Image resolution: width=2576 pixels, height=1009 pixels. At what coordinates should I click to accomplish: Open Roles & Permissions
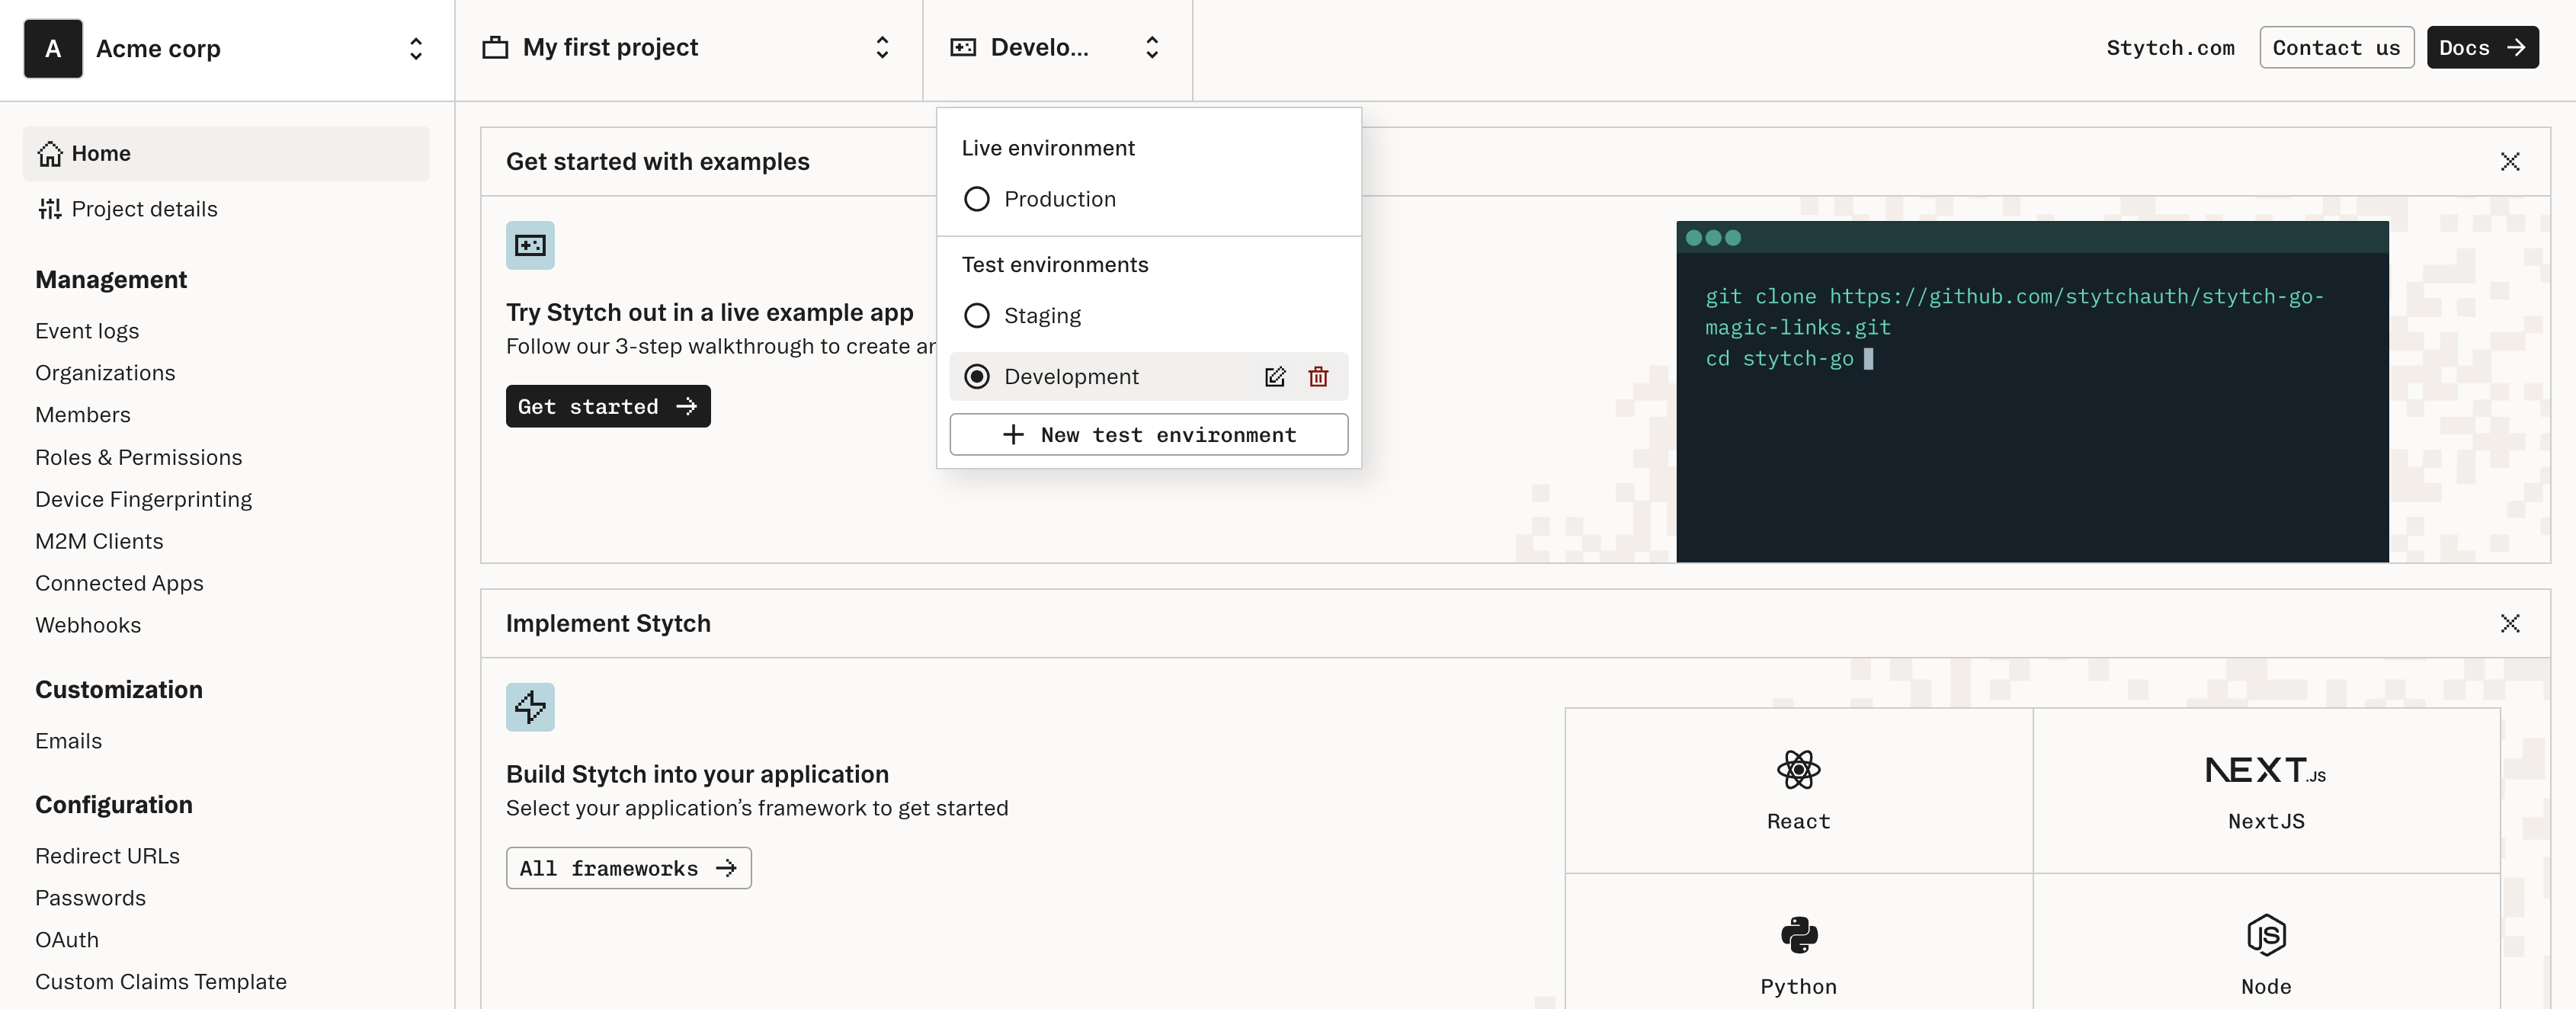(139, 458)
